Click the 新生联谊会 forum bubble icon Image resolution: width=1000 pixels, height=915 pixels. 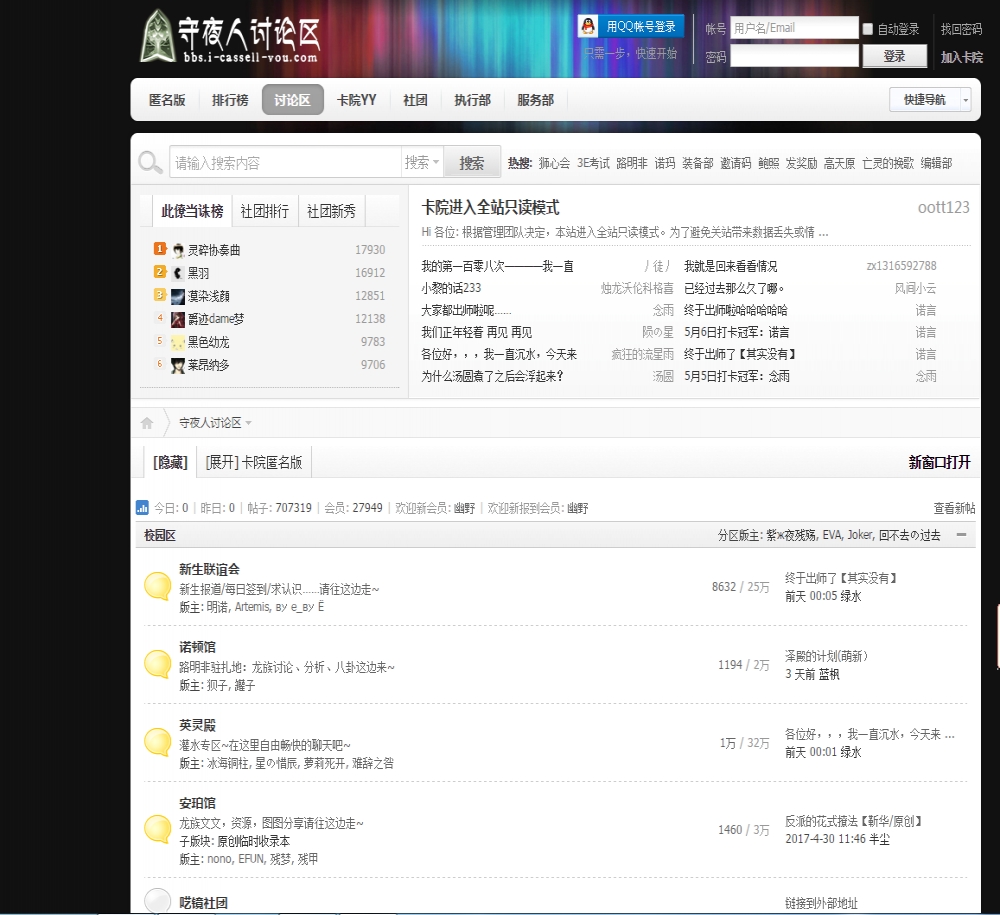click(x=158, y=586)
